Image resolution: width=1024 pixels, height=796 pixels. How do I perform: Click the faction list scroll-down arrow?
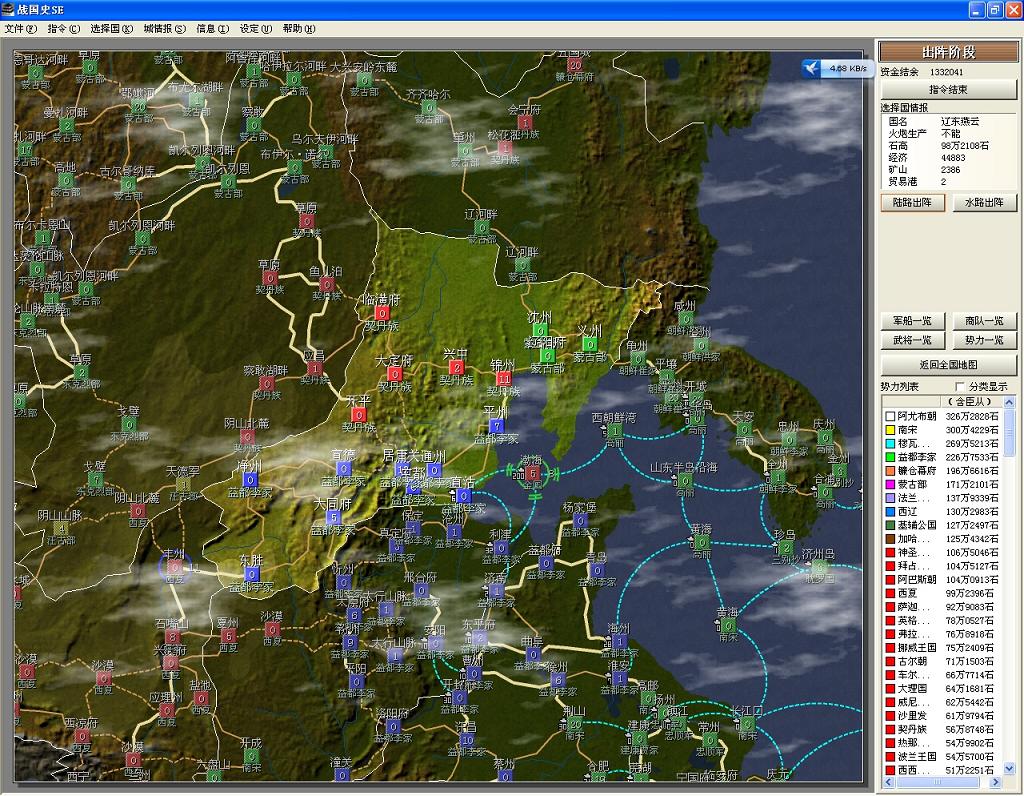point(1008,768)
